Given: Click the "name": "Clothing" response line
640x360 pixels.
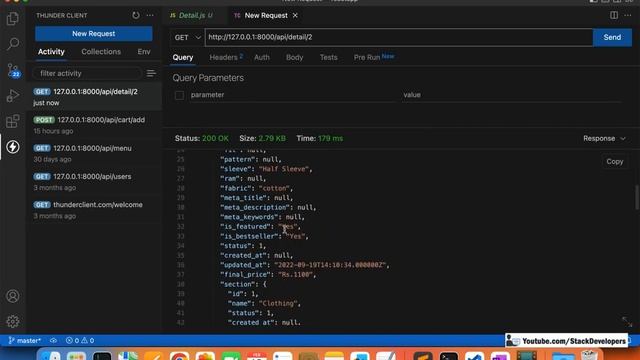Looking at the screenshot, I should pyautogui.click(x=264, y=303).
